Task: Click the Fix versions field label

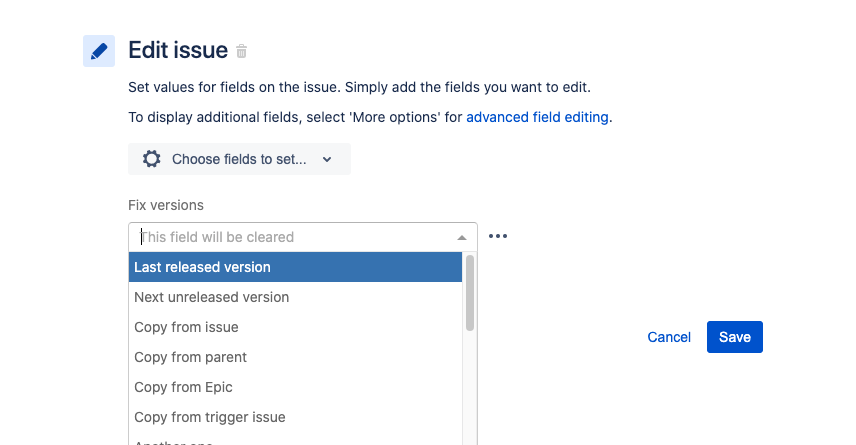Action: tap(166, 205)
